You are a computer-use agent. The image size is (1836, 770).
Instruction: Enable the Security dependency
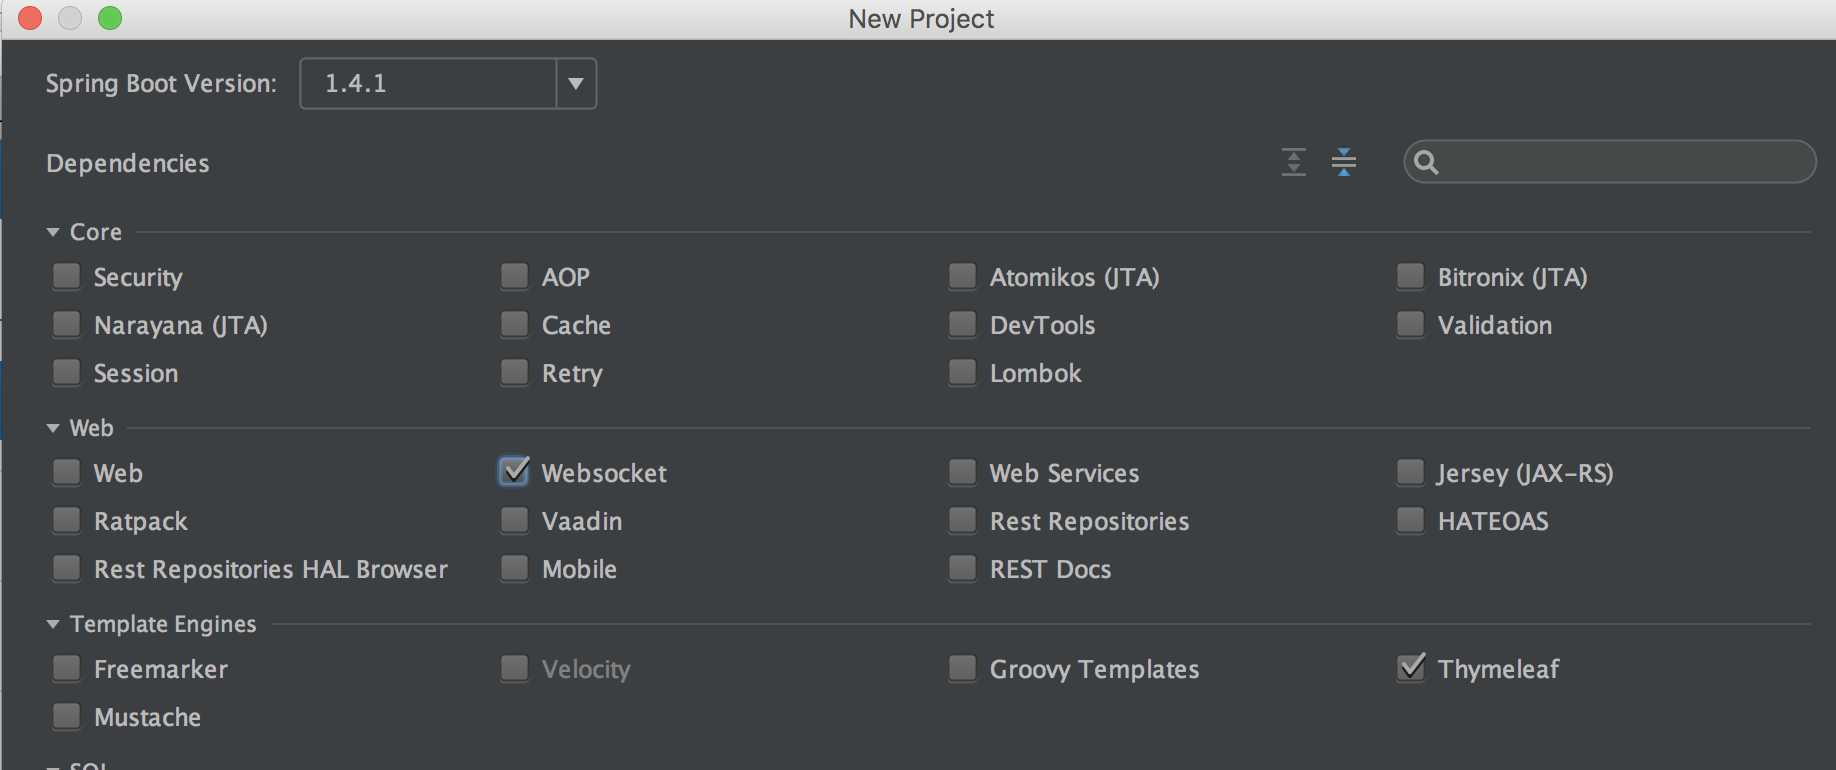point(67,276)
